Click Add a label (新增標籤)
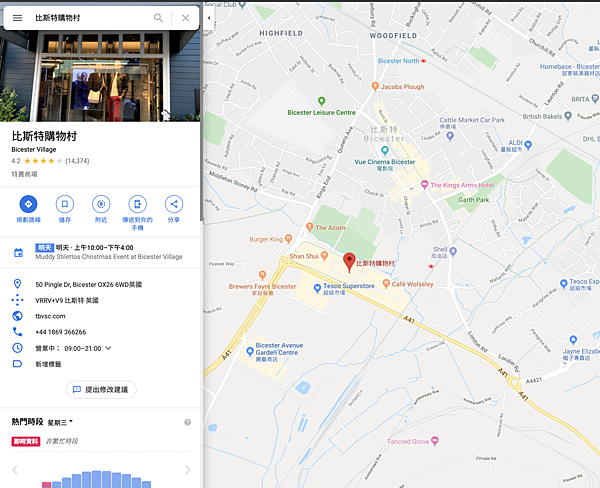The width and height of the screenshot is (600, 488). pyautogui.click(x=48, y=364)
